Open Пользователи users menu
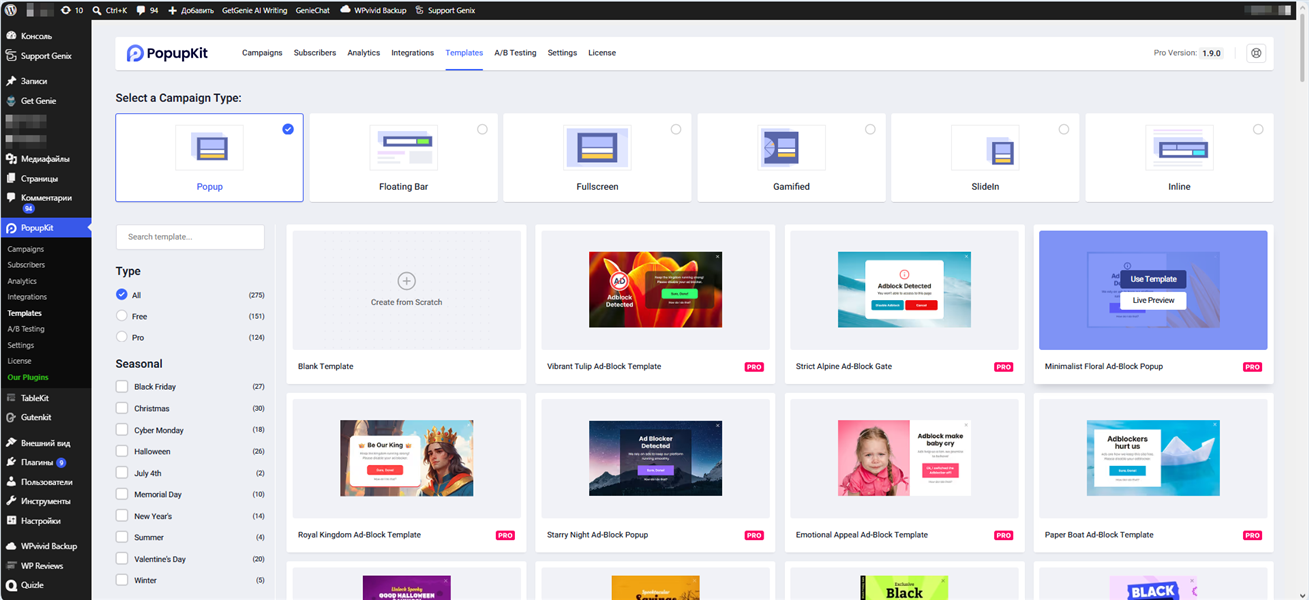Viewport: 1309px width, 600px height. (45, 482)
